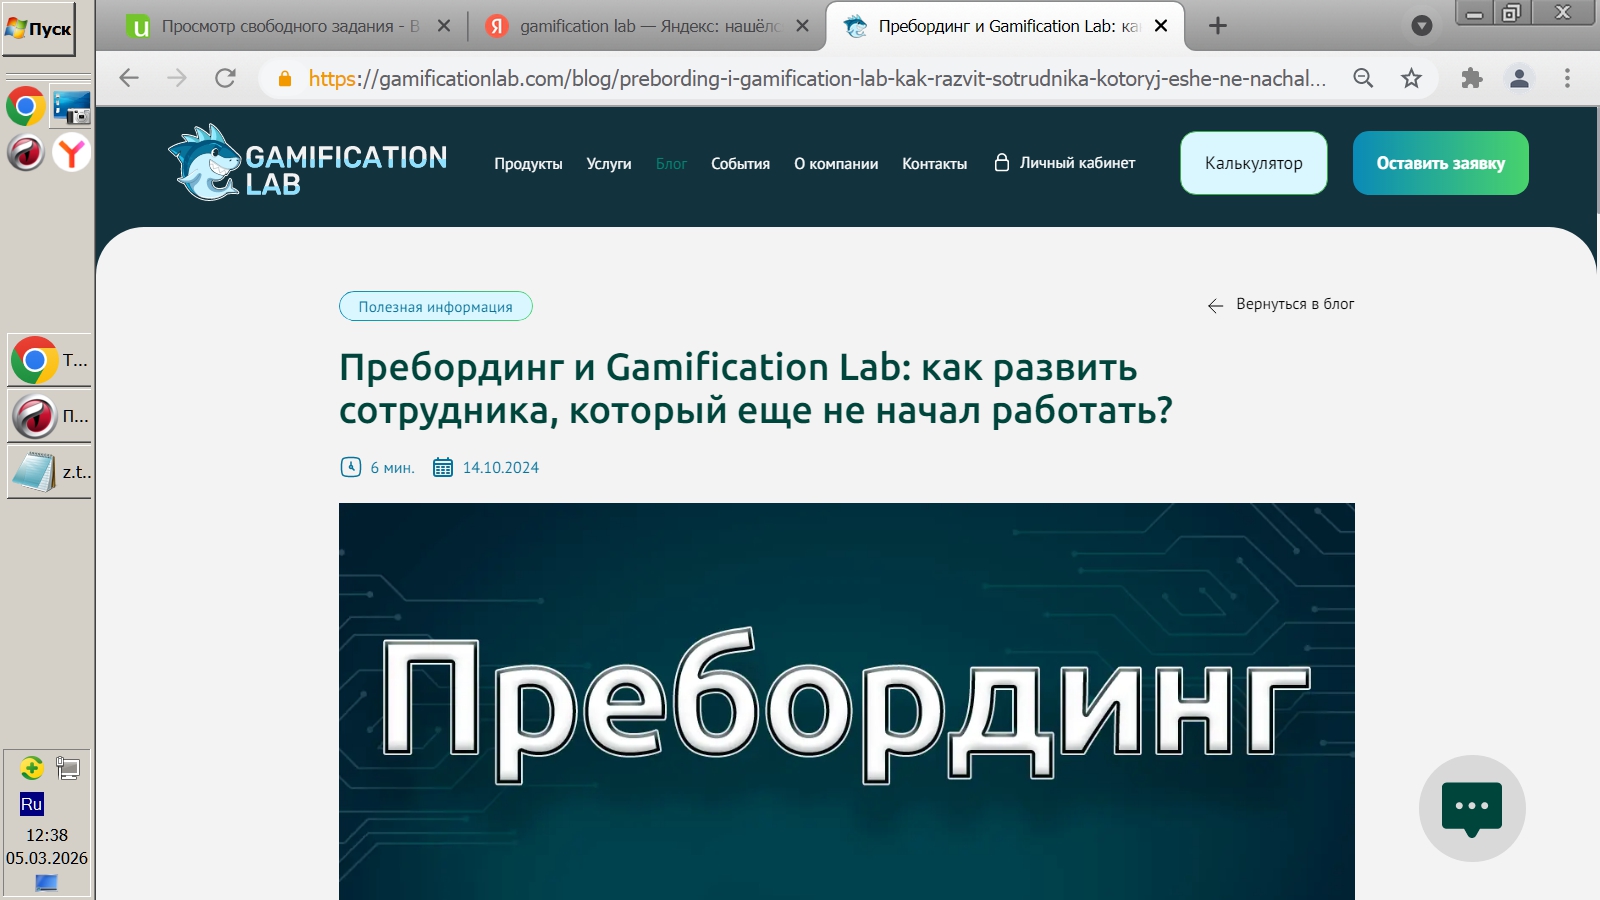This screenshot has height=900, width=1600.
Task: Open the О компании menu item
Action: click(836, 164)
